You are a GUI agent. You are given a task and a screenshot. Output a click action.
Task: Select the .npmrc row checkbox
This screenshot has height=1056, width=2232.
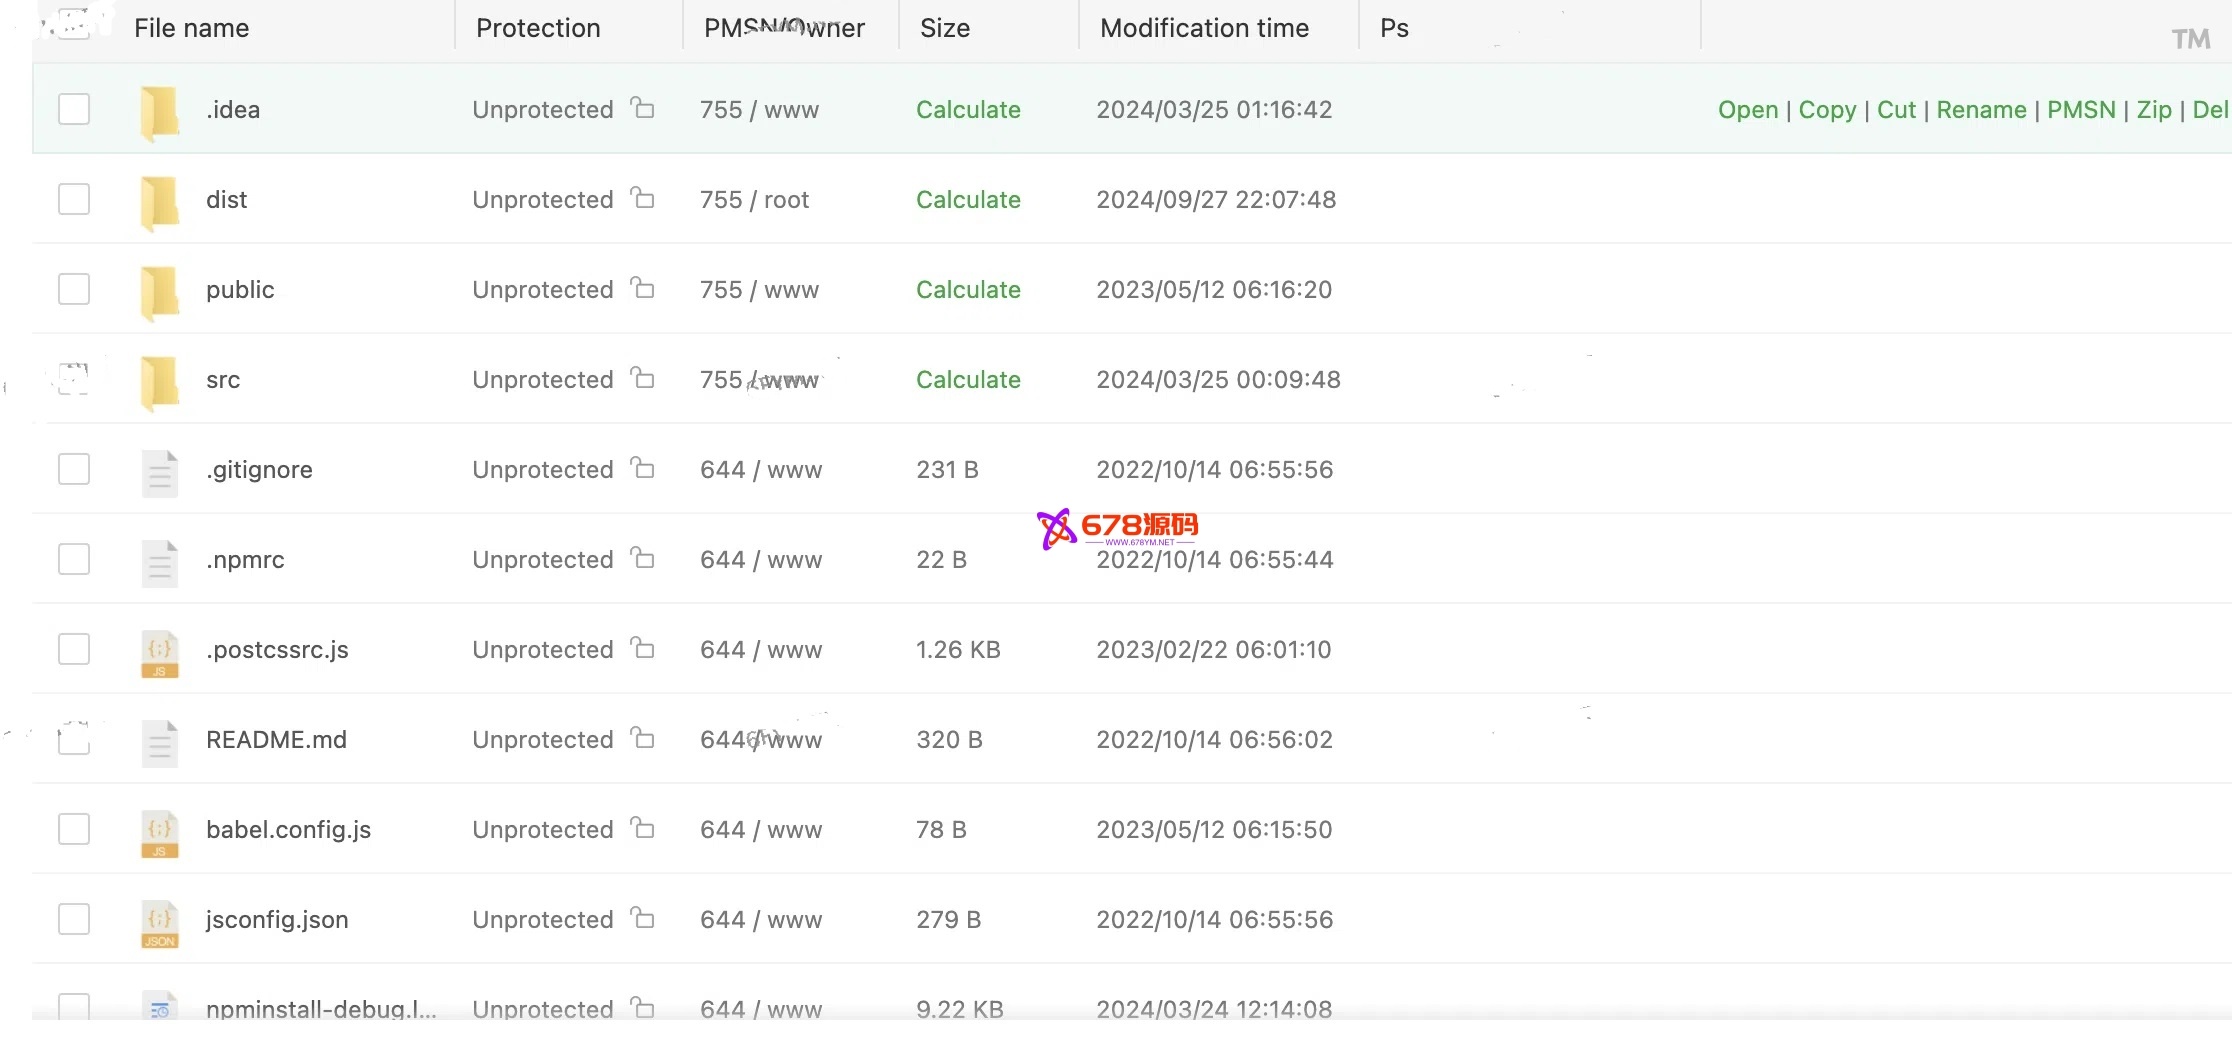tap(74, 559)
